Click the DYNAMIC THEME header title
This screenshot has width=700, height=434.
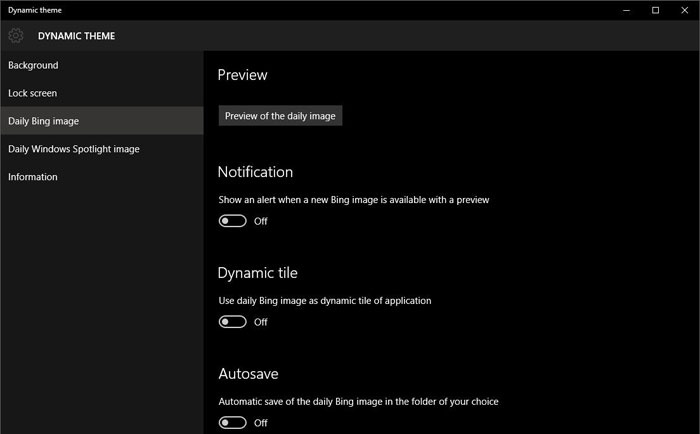tap(76, 37)
